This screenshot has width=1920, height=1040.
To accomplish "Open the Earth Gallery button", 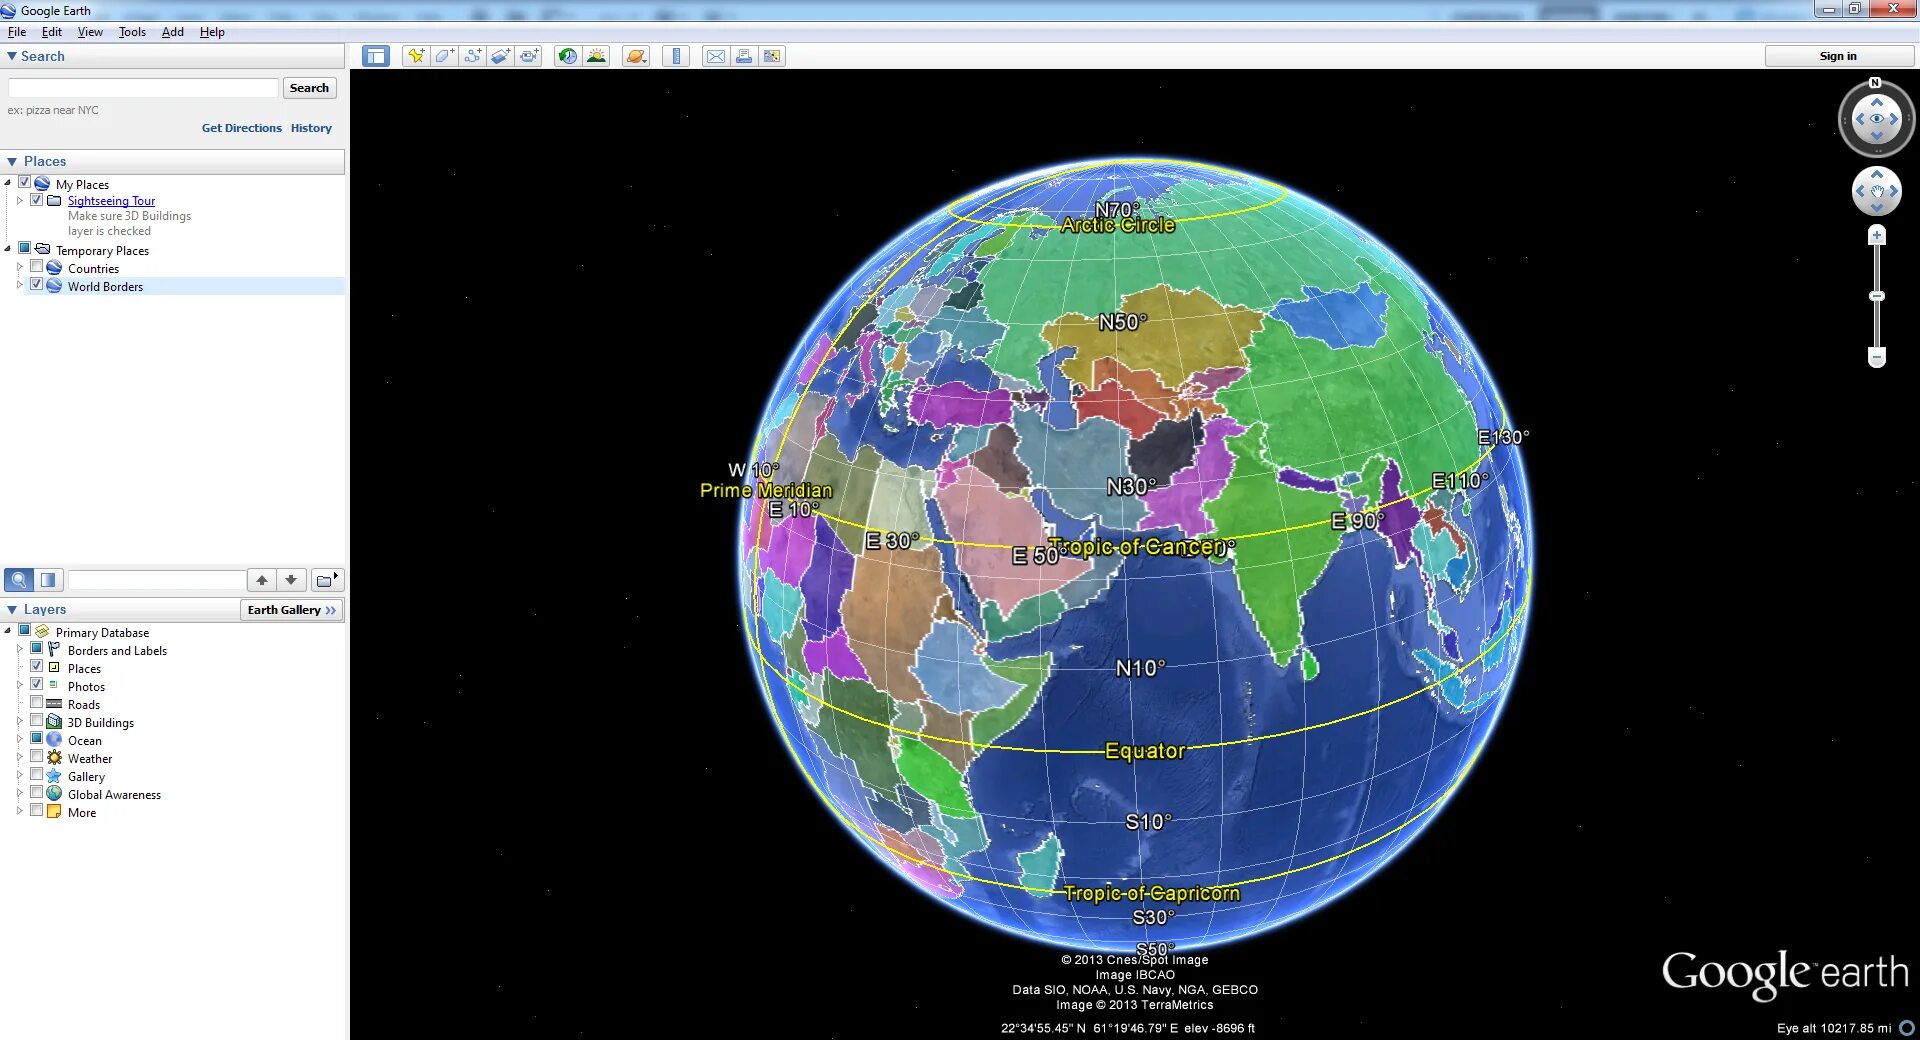I will pyautogui.click(x=292, y=610).
